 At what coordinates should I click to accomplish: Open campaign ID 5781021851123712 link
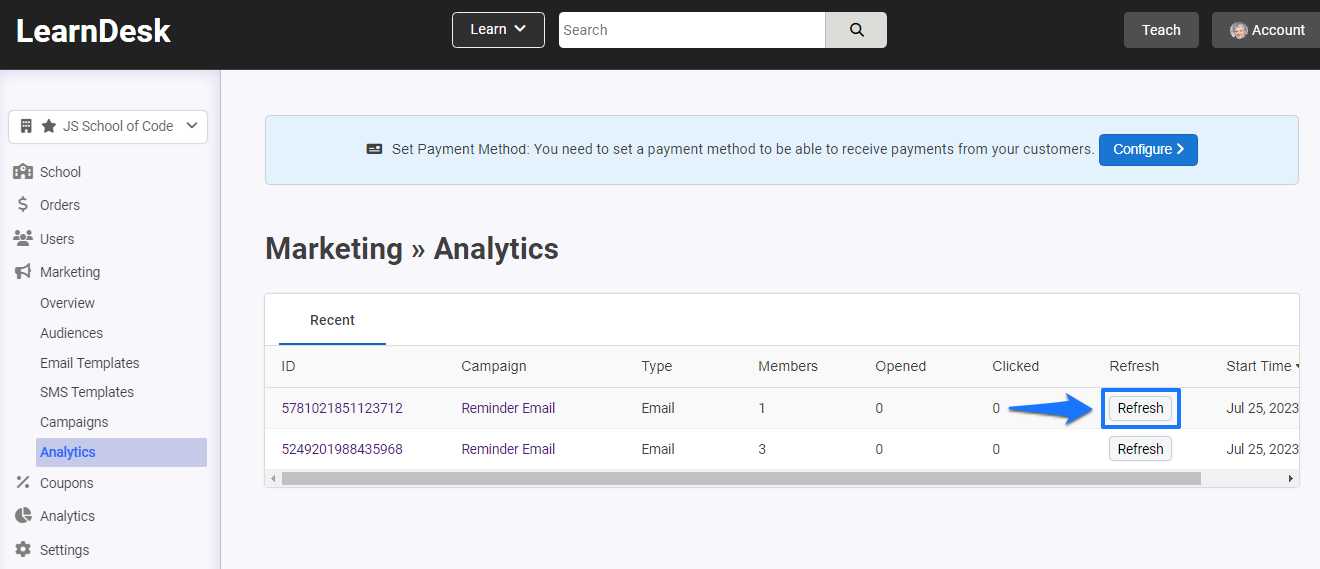pos(342,408)
